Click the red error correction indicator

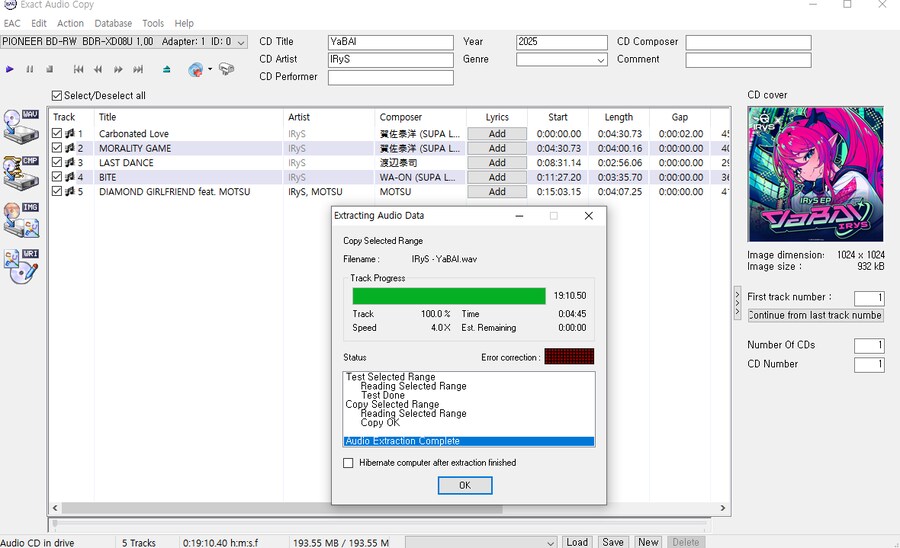[x=569, y=356]
